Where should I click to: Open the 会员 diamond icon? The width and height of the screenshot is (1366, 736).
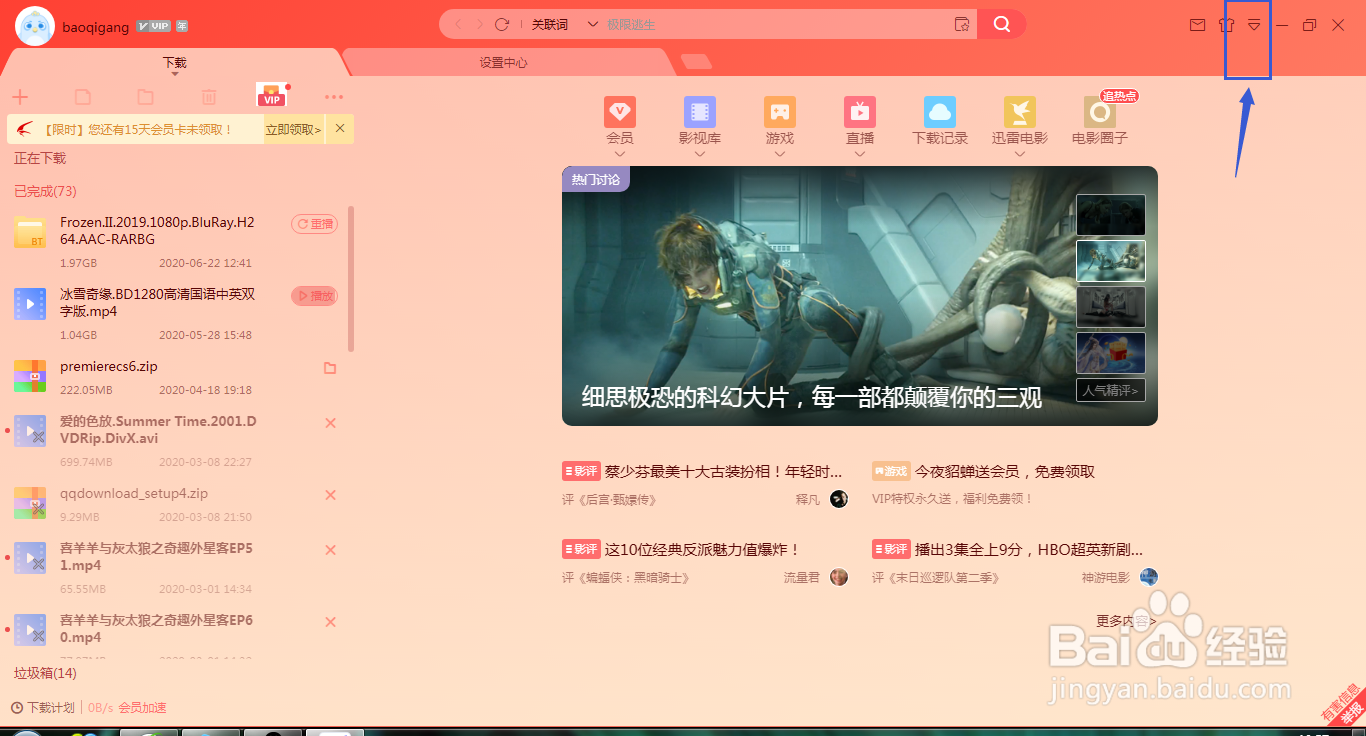[620, 111]
